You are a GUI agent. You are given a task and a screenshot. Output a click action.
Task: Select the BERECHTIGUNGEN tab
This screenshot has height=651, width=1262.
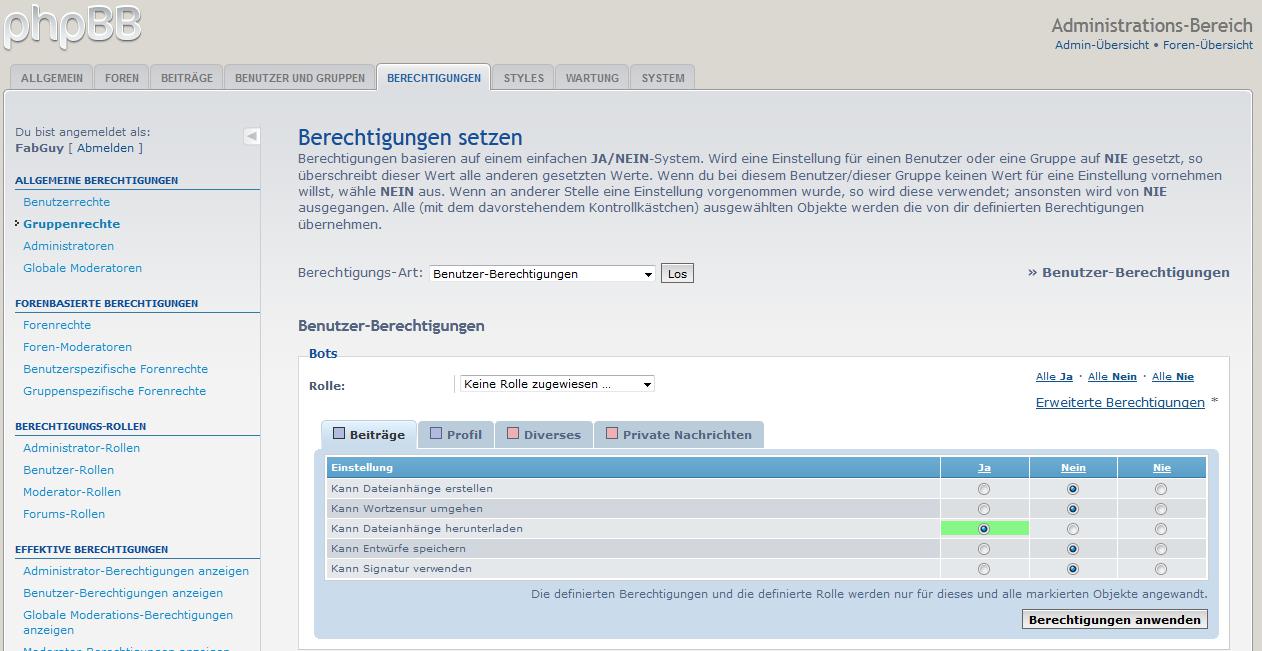click(x=434, y=78)
